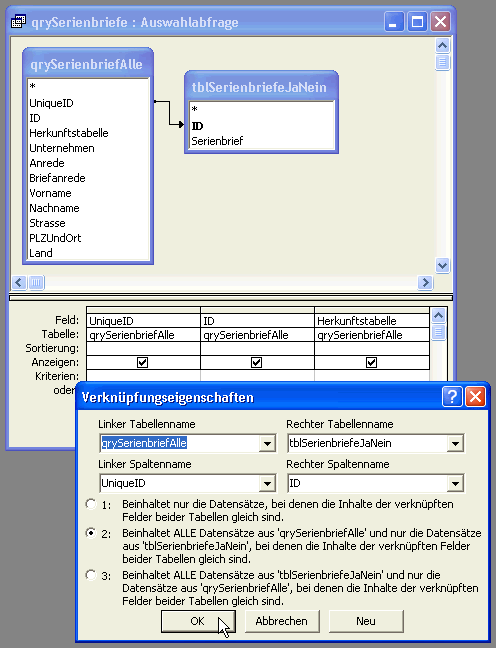Click scroll left arrow in table pane

click(x=19, y=283)
